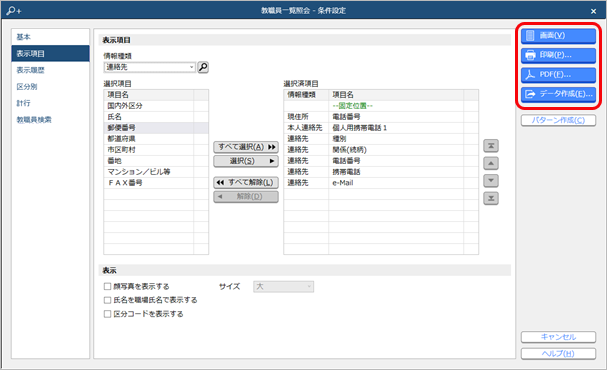607x370 pixels.
Task: Select the 個人用携帯電話 1 row
Action: pyautogui.click(x=381, y=128)
